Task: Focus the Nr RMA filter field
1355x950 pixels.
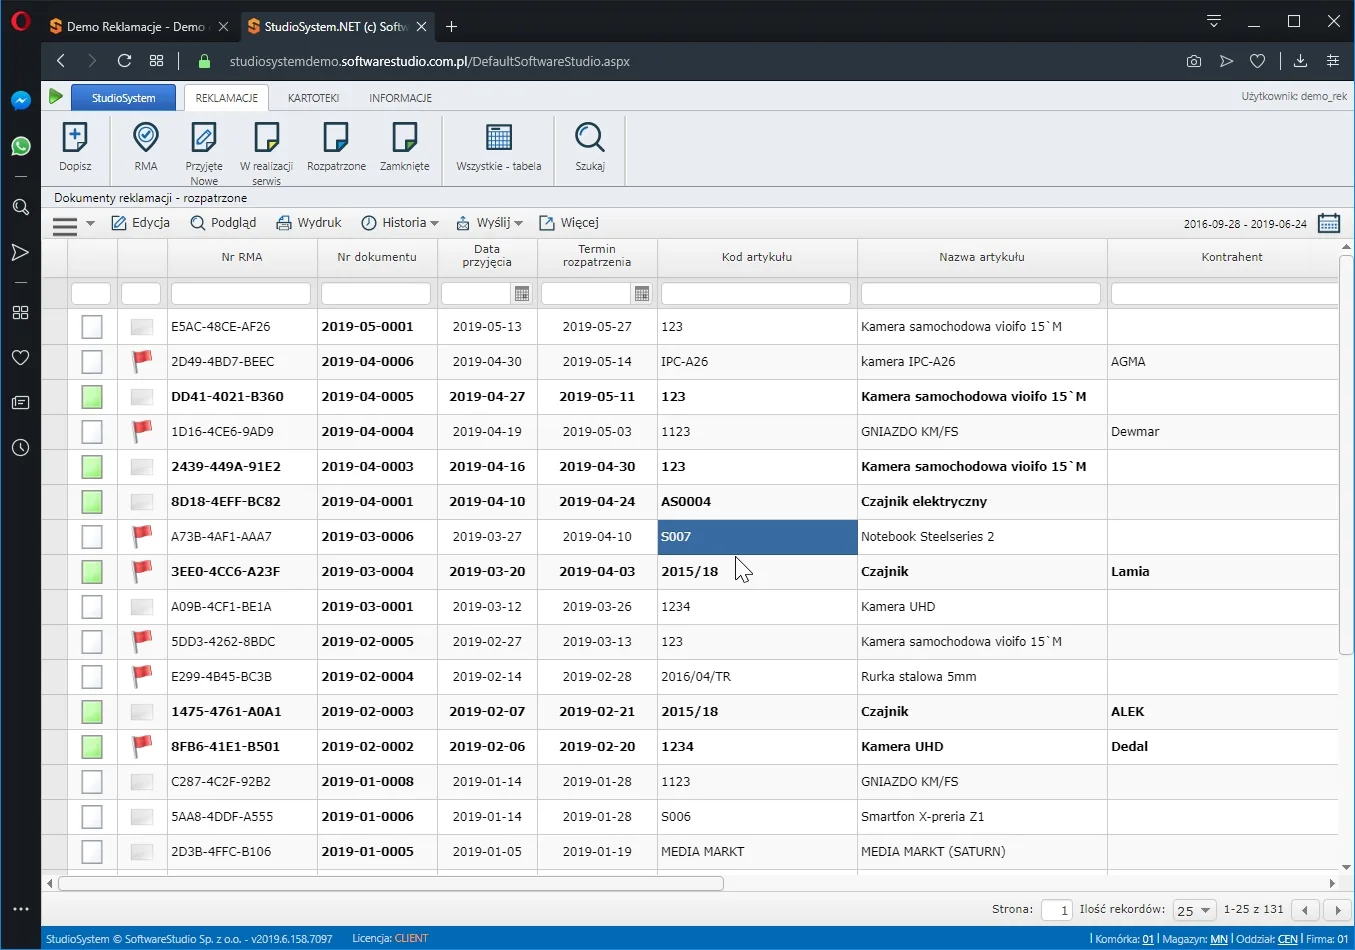Action: tap(241, 293)
